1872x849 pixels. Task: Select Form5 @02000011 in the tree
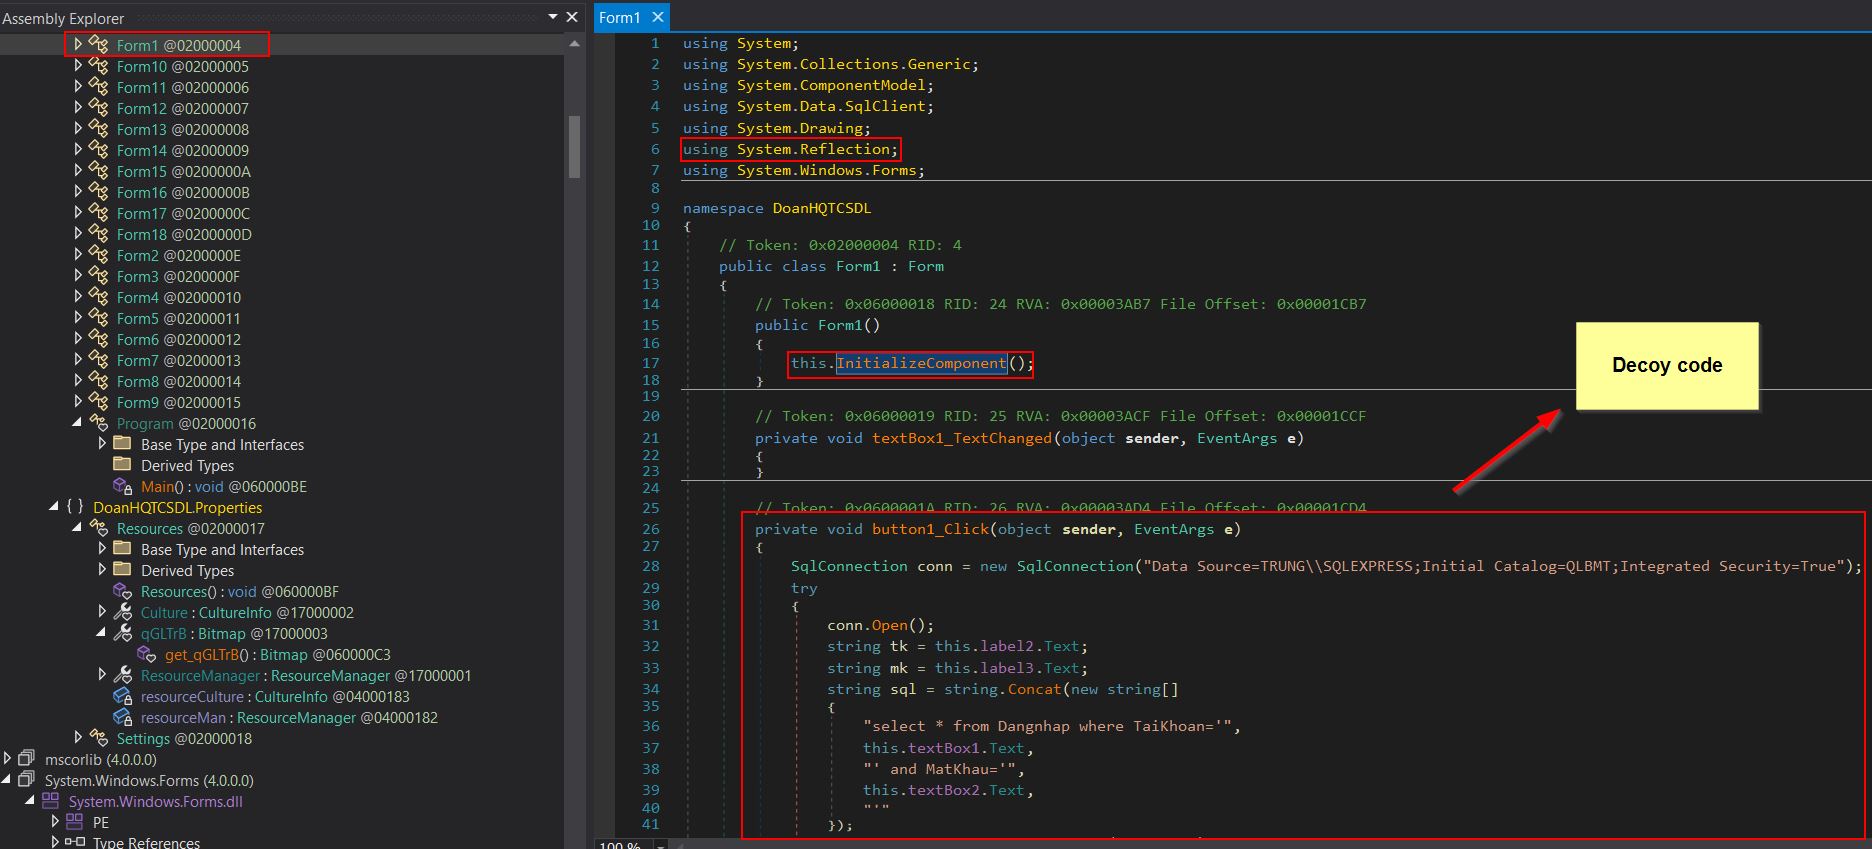coord(178,318)
